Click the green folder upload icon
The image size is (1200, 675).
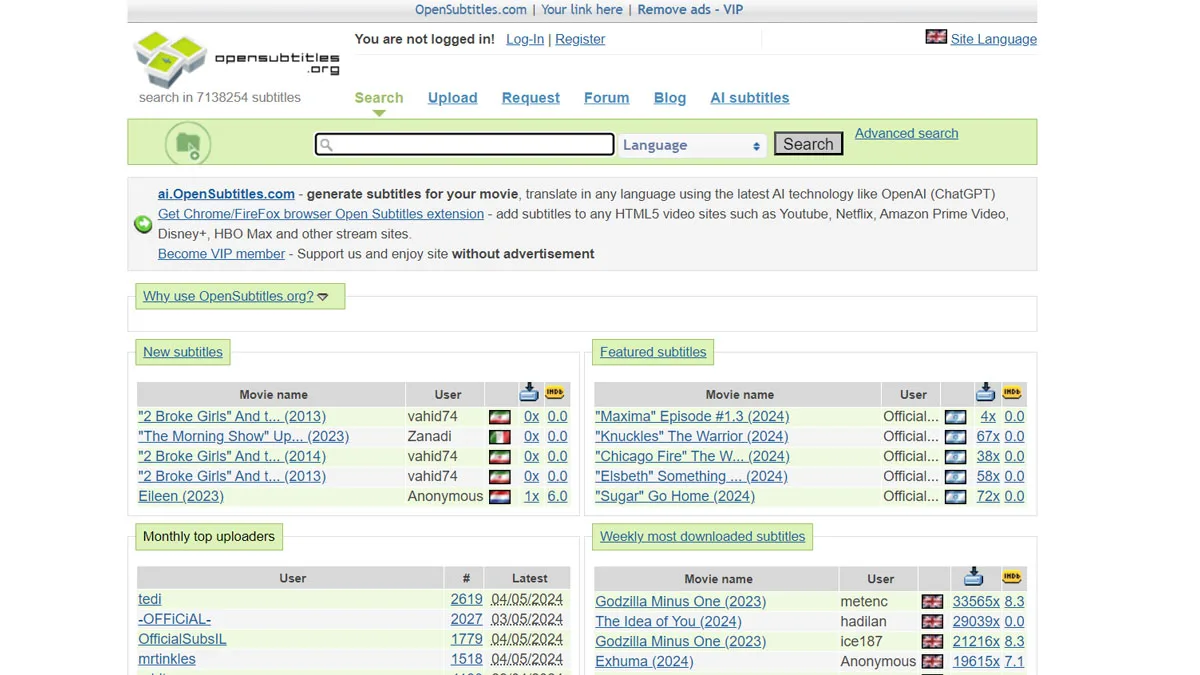pyautogui.click(x=188, y=144)
